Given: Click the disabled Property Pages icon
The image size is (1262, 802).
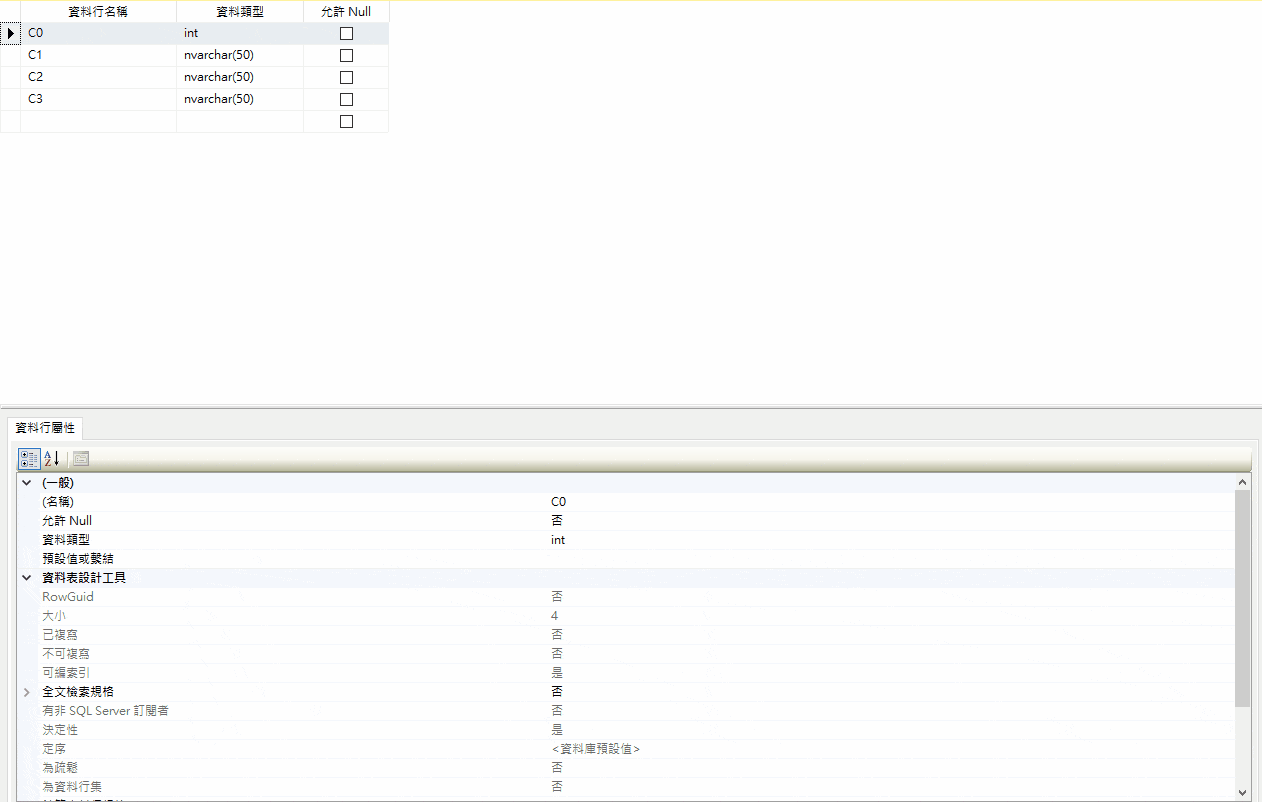Looking at the screenshot, I should (81, 459).
